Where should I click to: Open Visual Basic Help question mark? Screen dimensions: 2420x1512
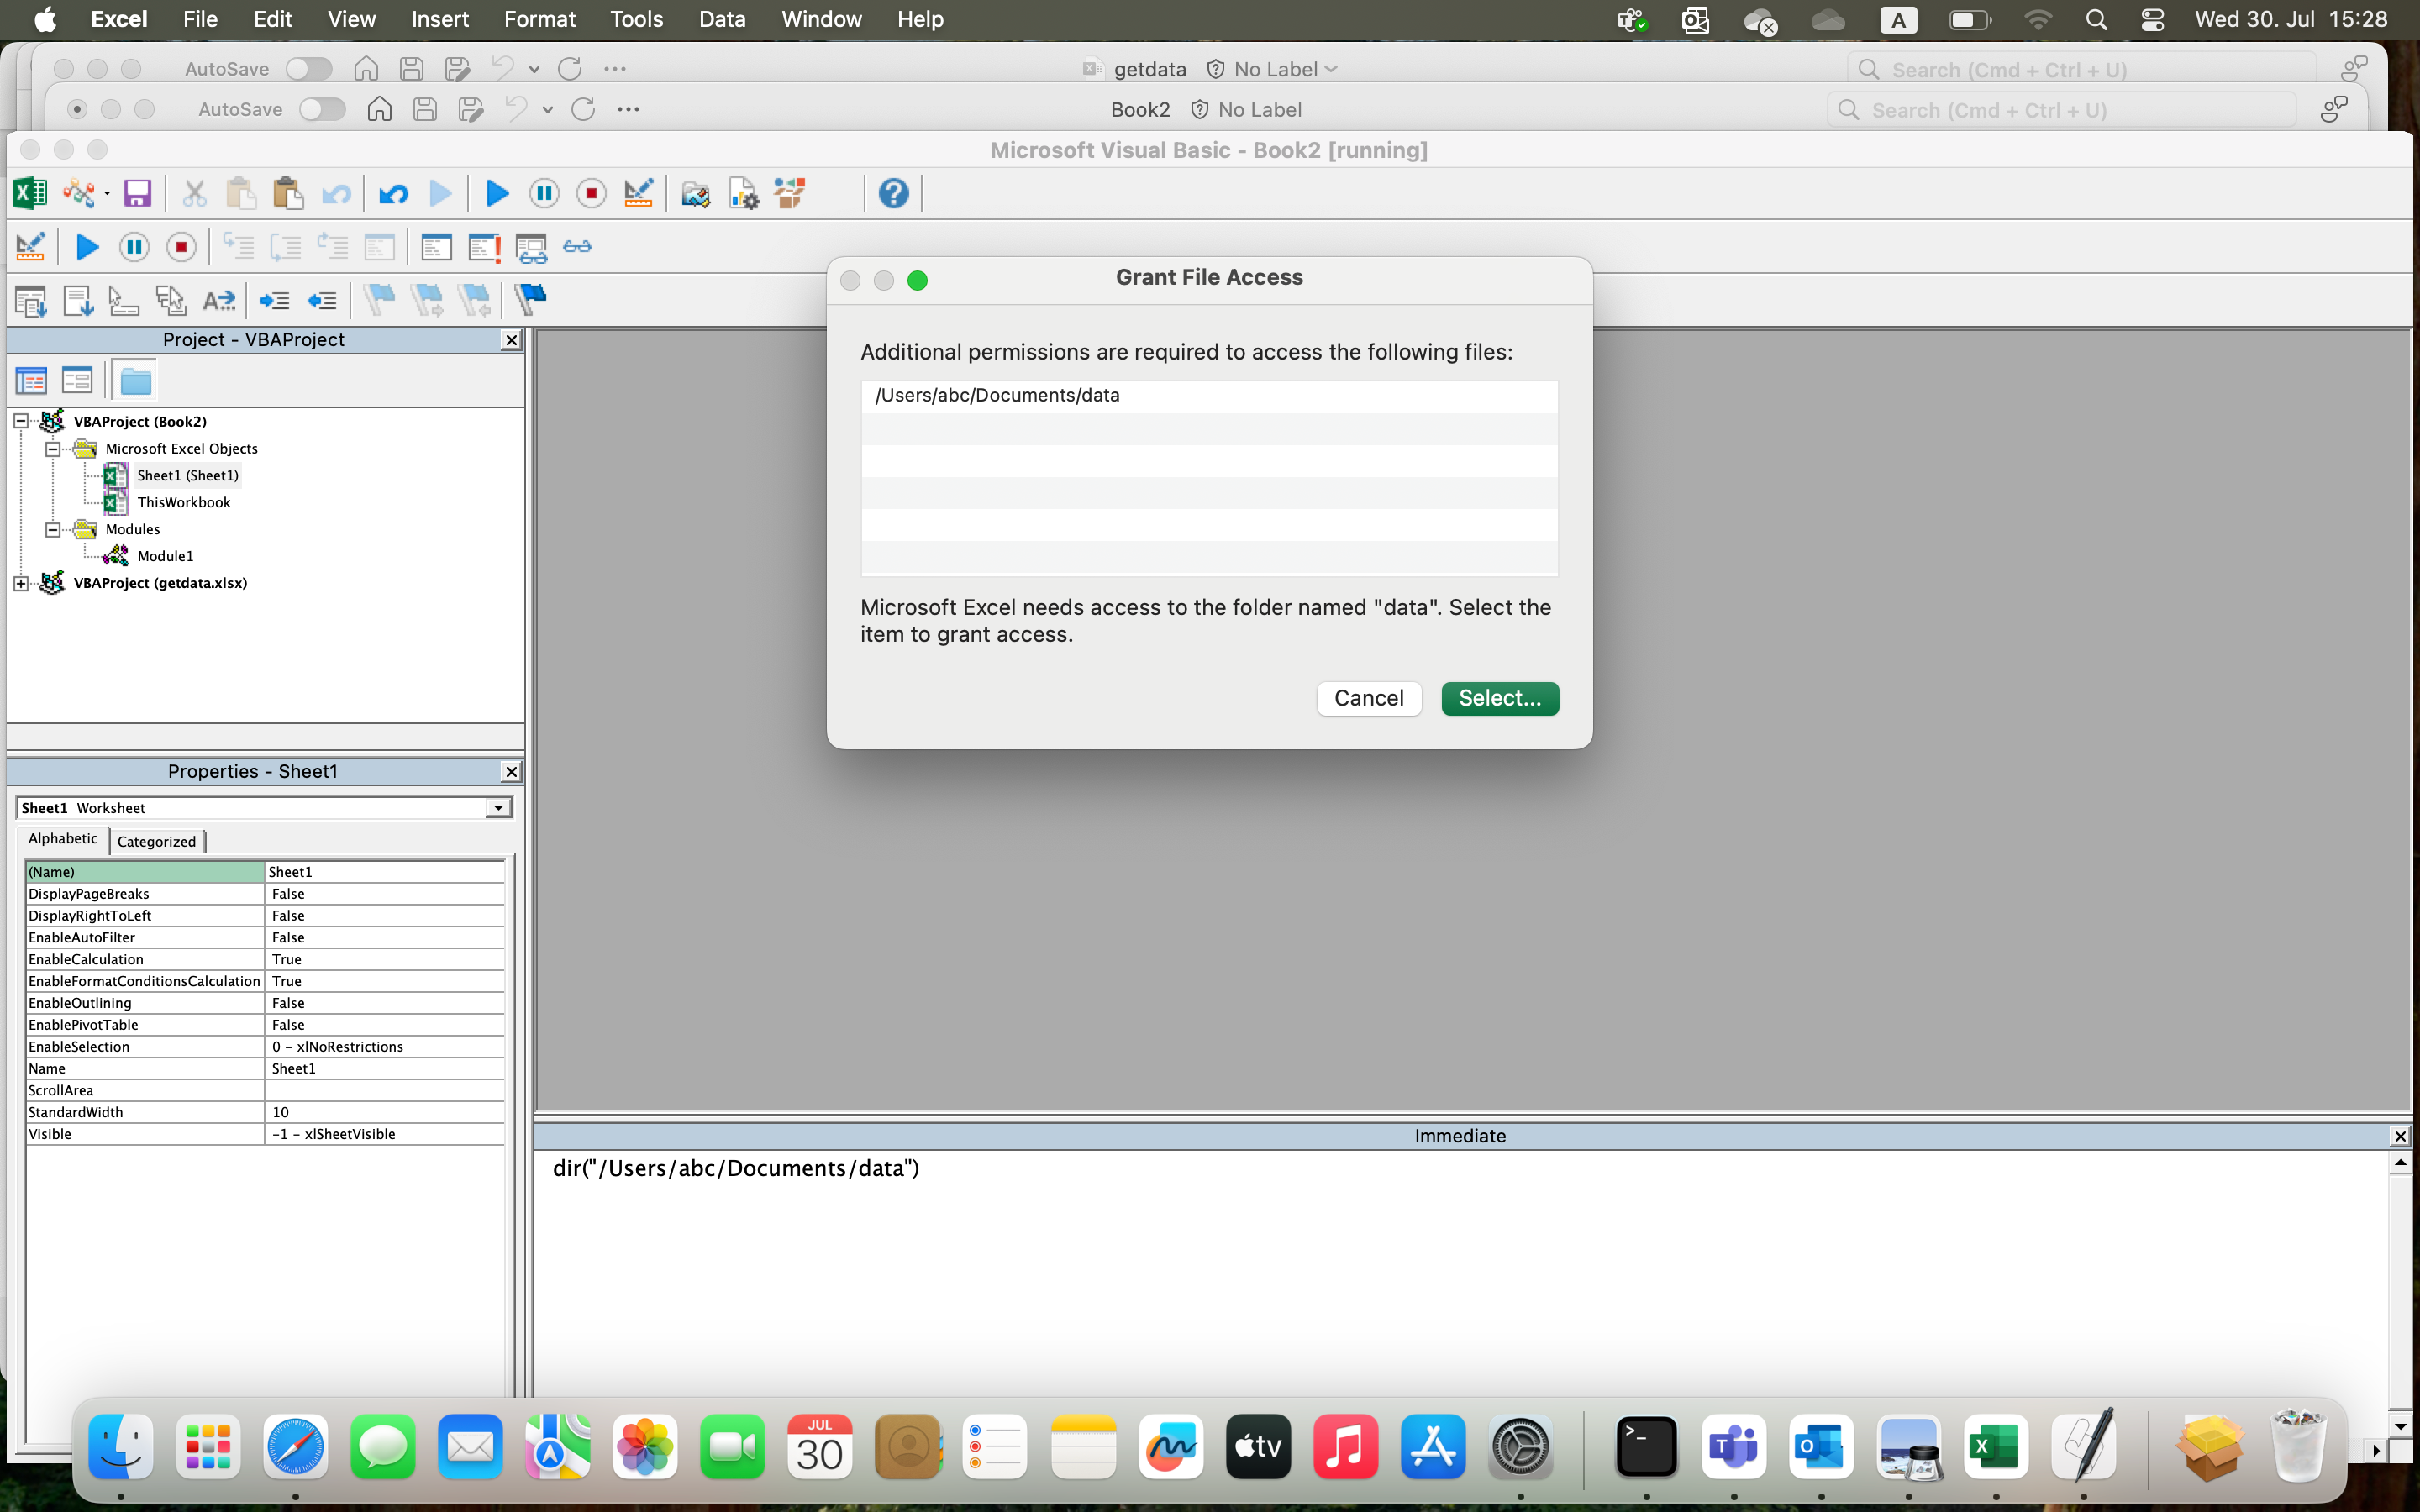[893, 193]
